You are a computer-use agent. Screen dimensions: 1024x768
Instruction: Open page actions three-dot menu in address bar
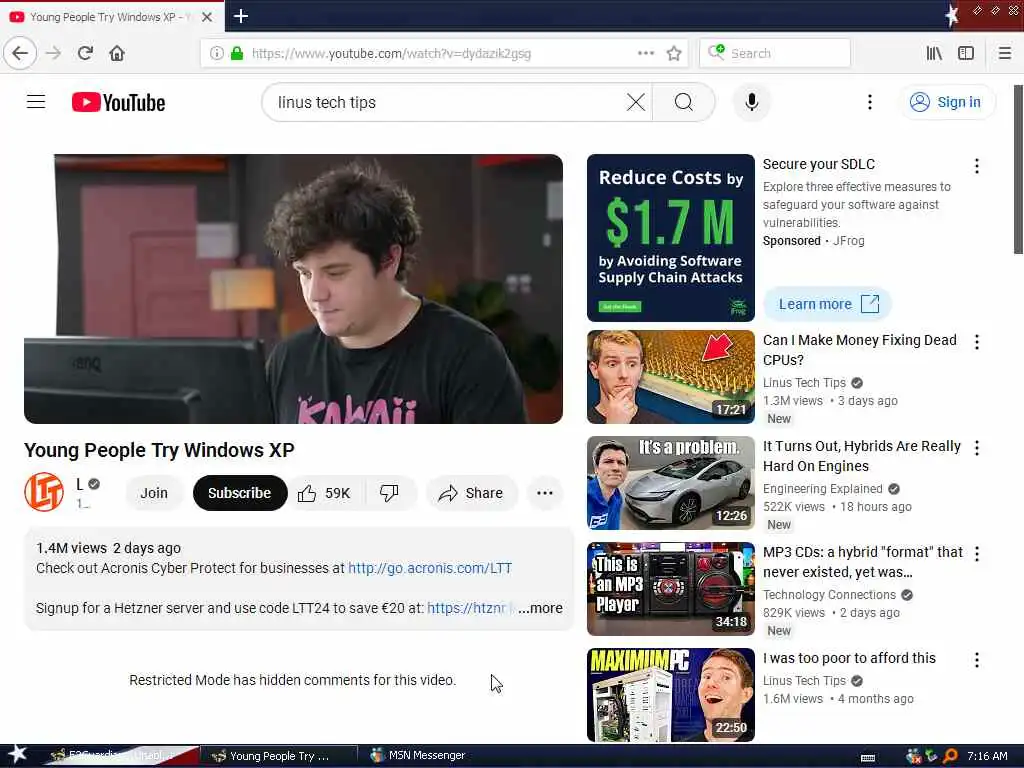coord(646,53)
